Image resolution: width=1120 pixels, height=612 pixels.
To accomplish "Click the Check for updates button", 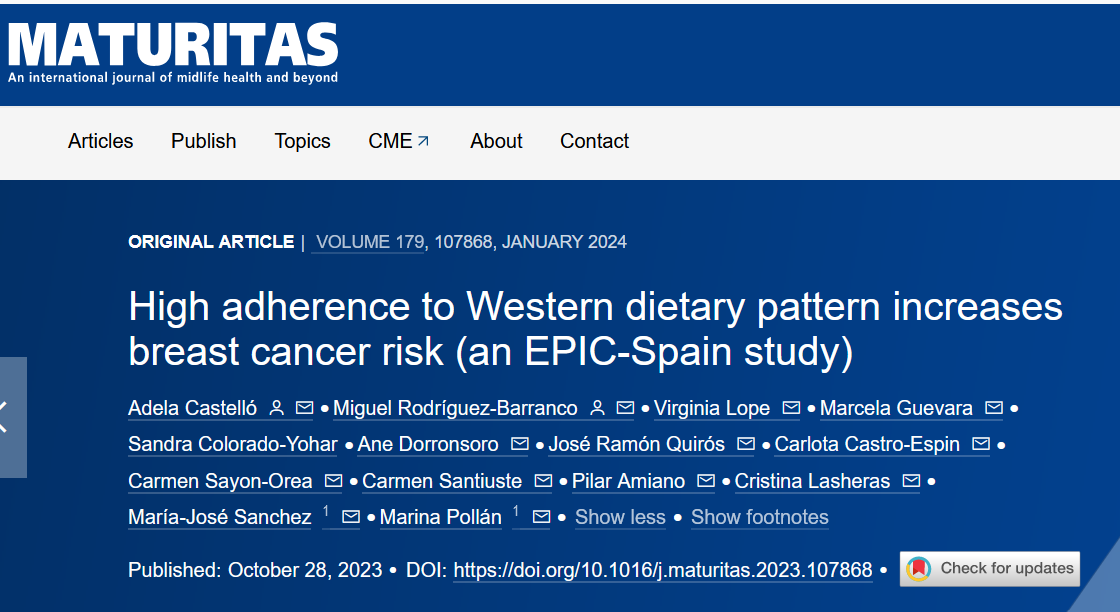I will 989,569.
